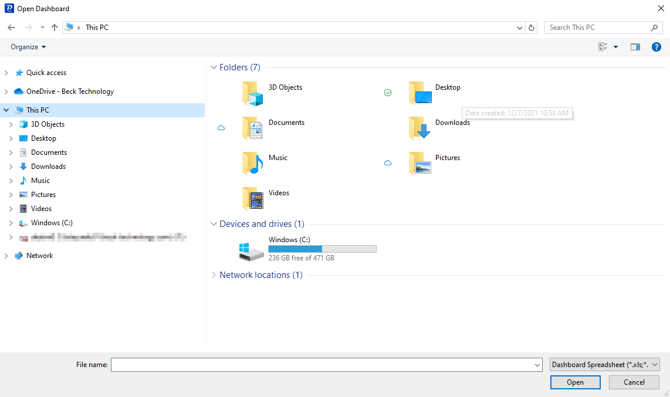Select Videos in sidebar tree
670x397 pixels.
coord(41,209)
